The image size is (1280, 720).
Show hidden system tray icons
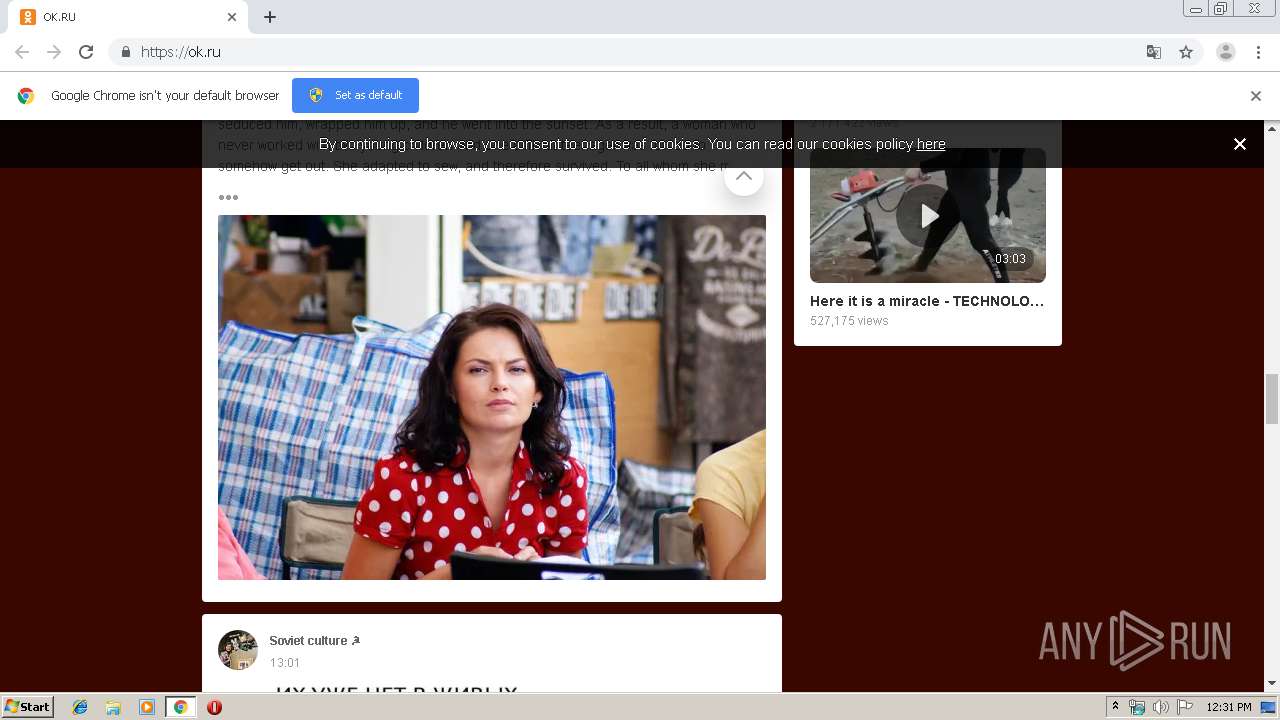point(1115,707)
